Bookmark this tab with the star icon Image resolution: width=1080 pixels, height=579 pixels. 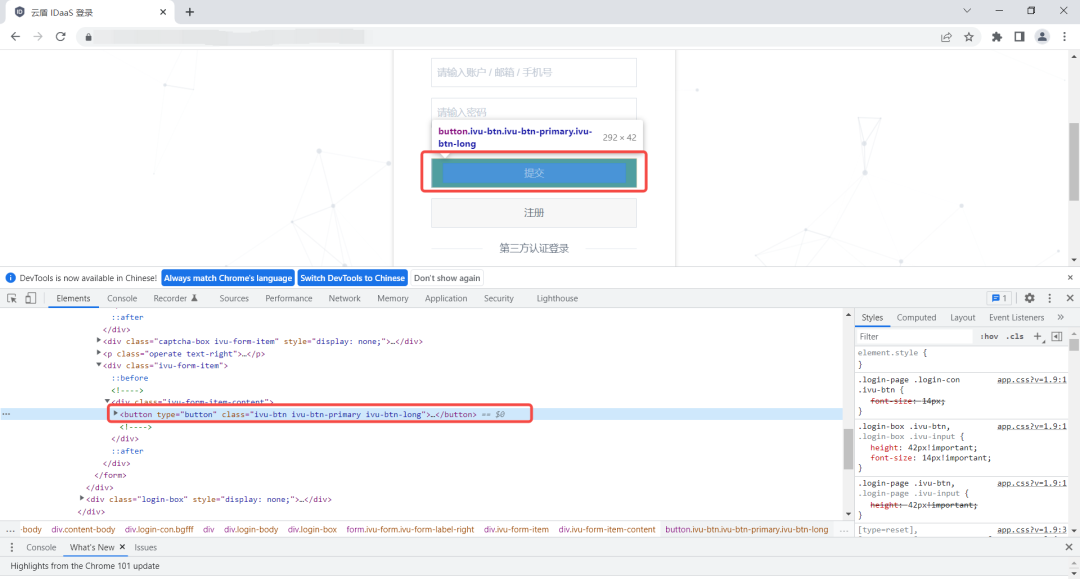[x=969, y=37]
